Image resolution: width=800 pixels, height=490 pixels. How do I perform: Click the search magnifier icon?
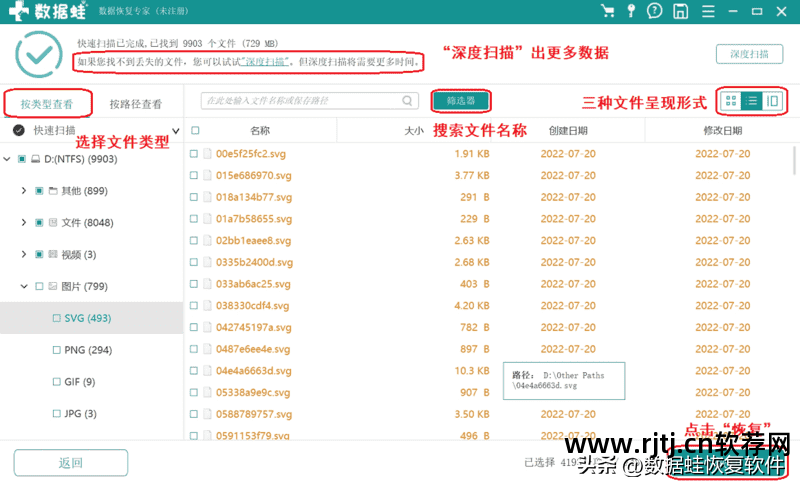(407, 101)
